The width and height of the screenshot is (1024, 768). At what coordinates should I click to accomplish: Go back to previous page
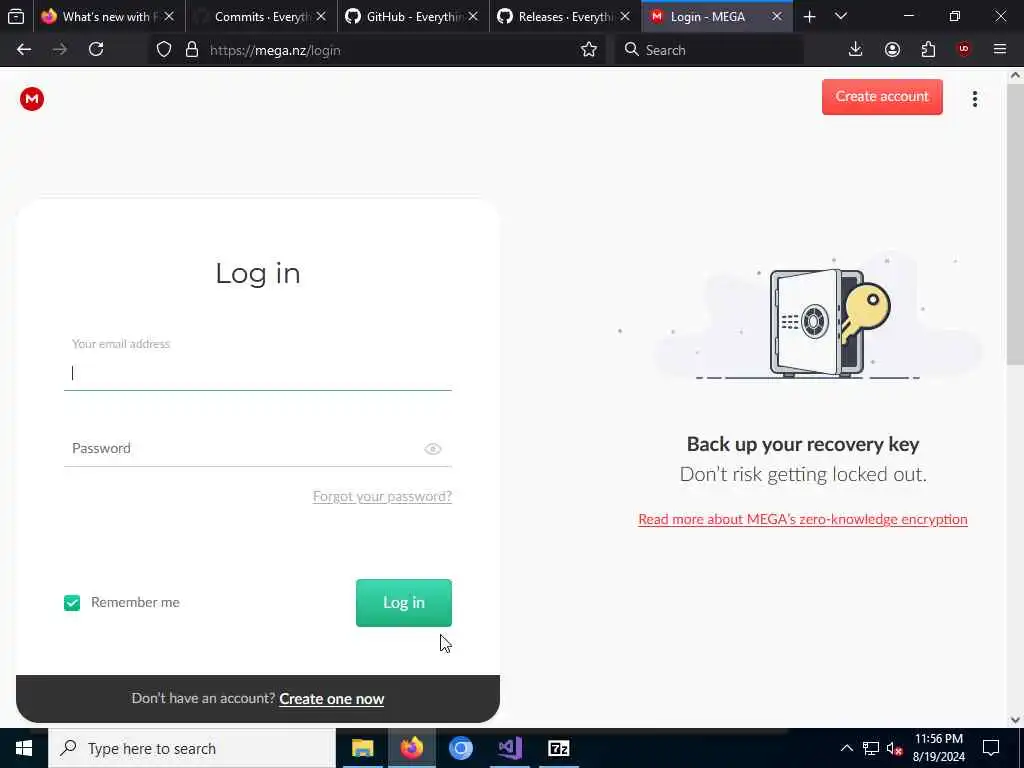pos(24,50)
